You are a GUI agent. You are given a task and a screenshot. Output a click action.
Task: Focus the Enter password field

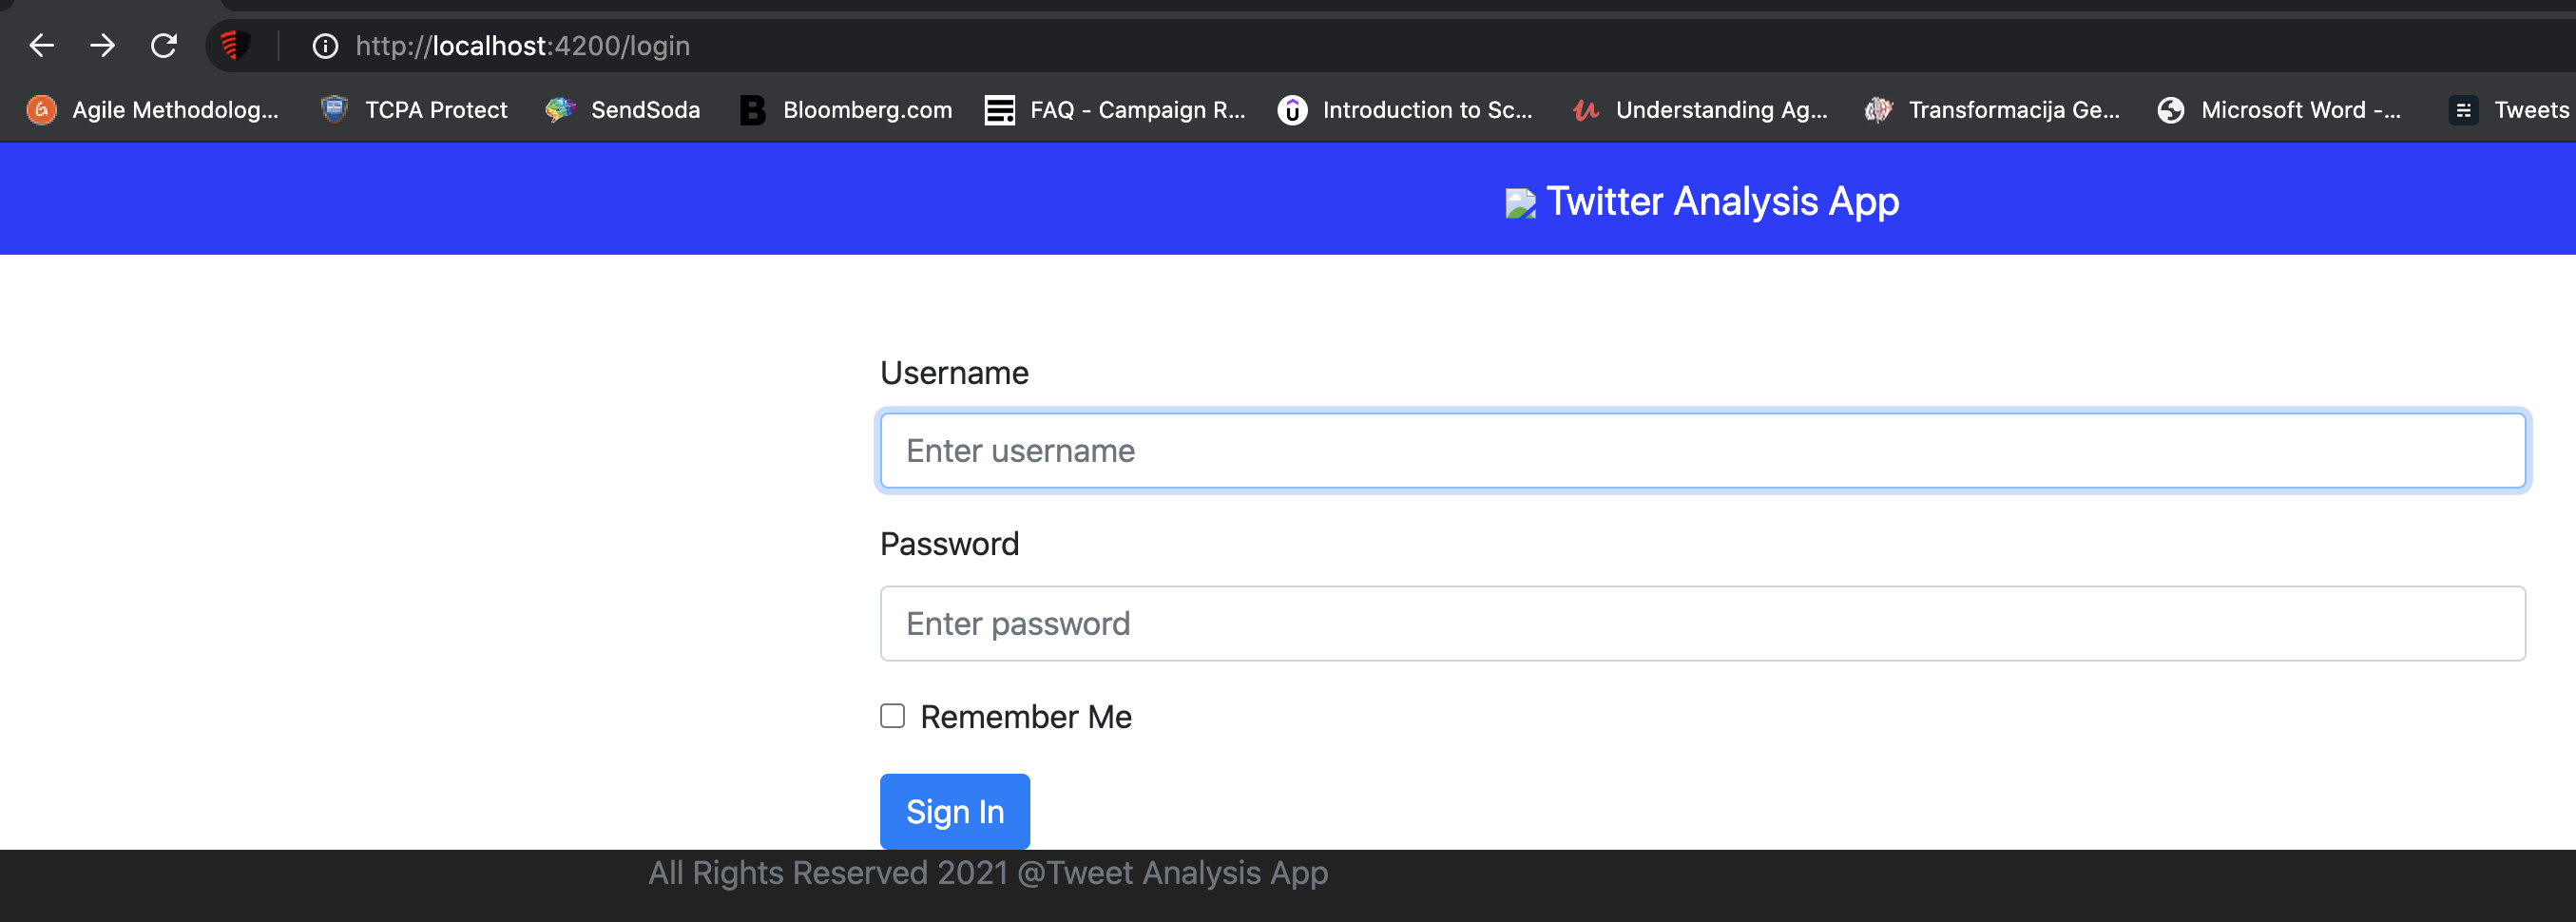tap(1703, 623)
